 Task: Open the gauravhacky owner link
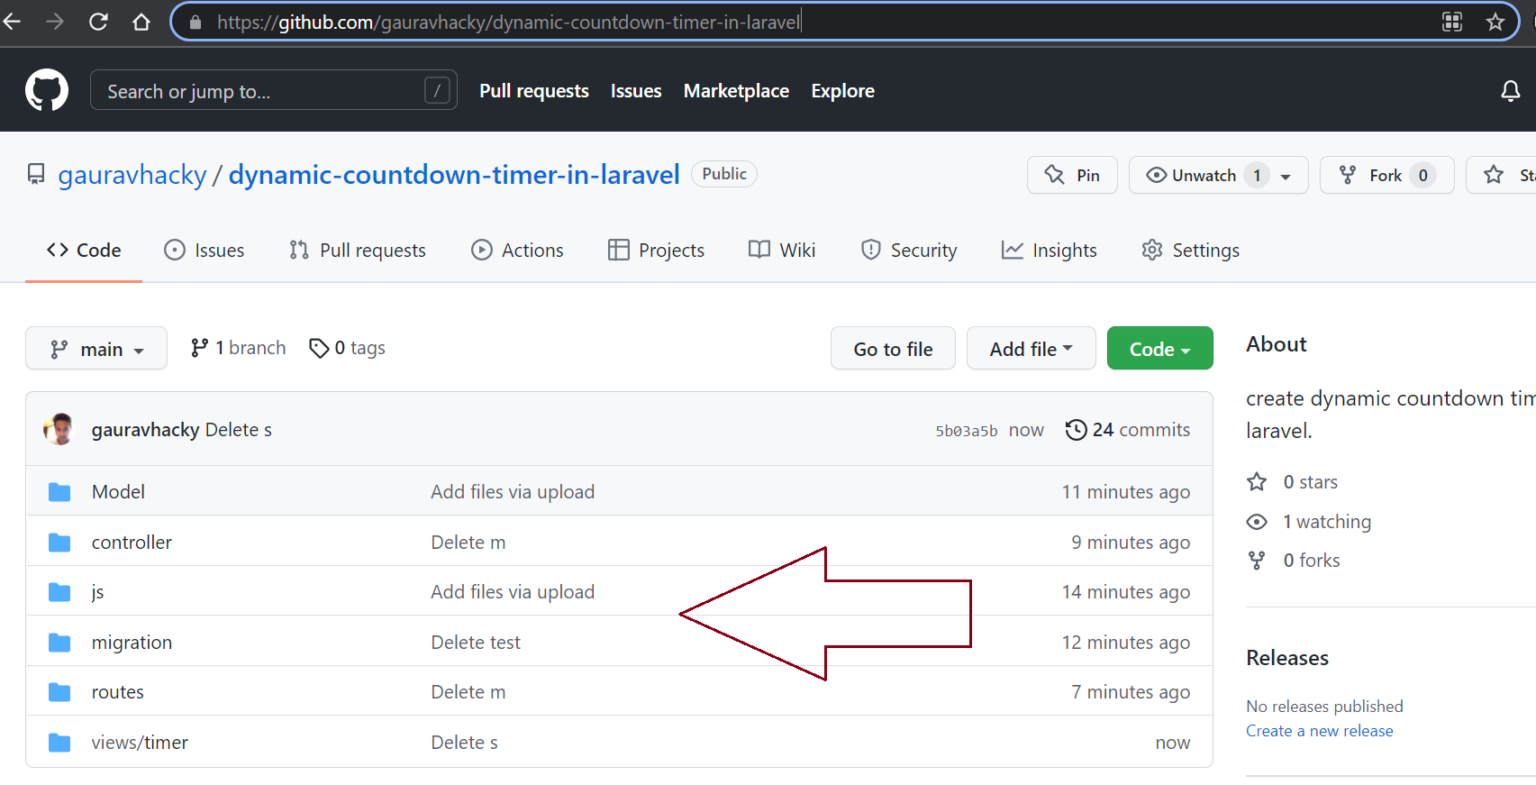pos(132,175)
